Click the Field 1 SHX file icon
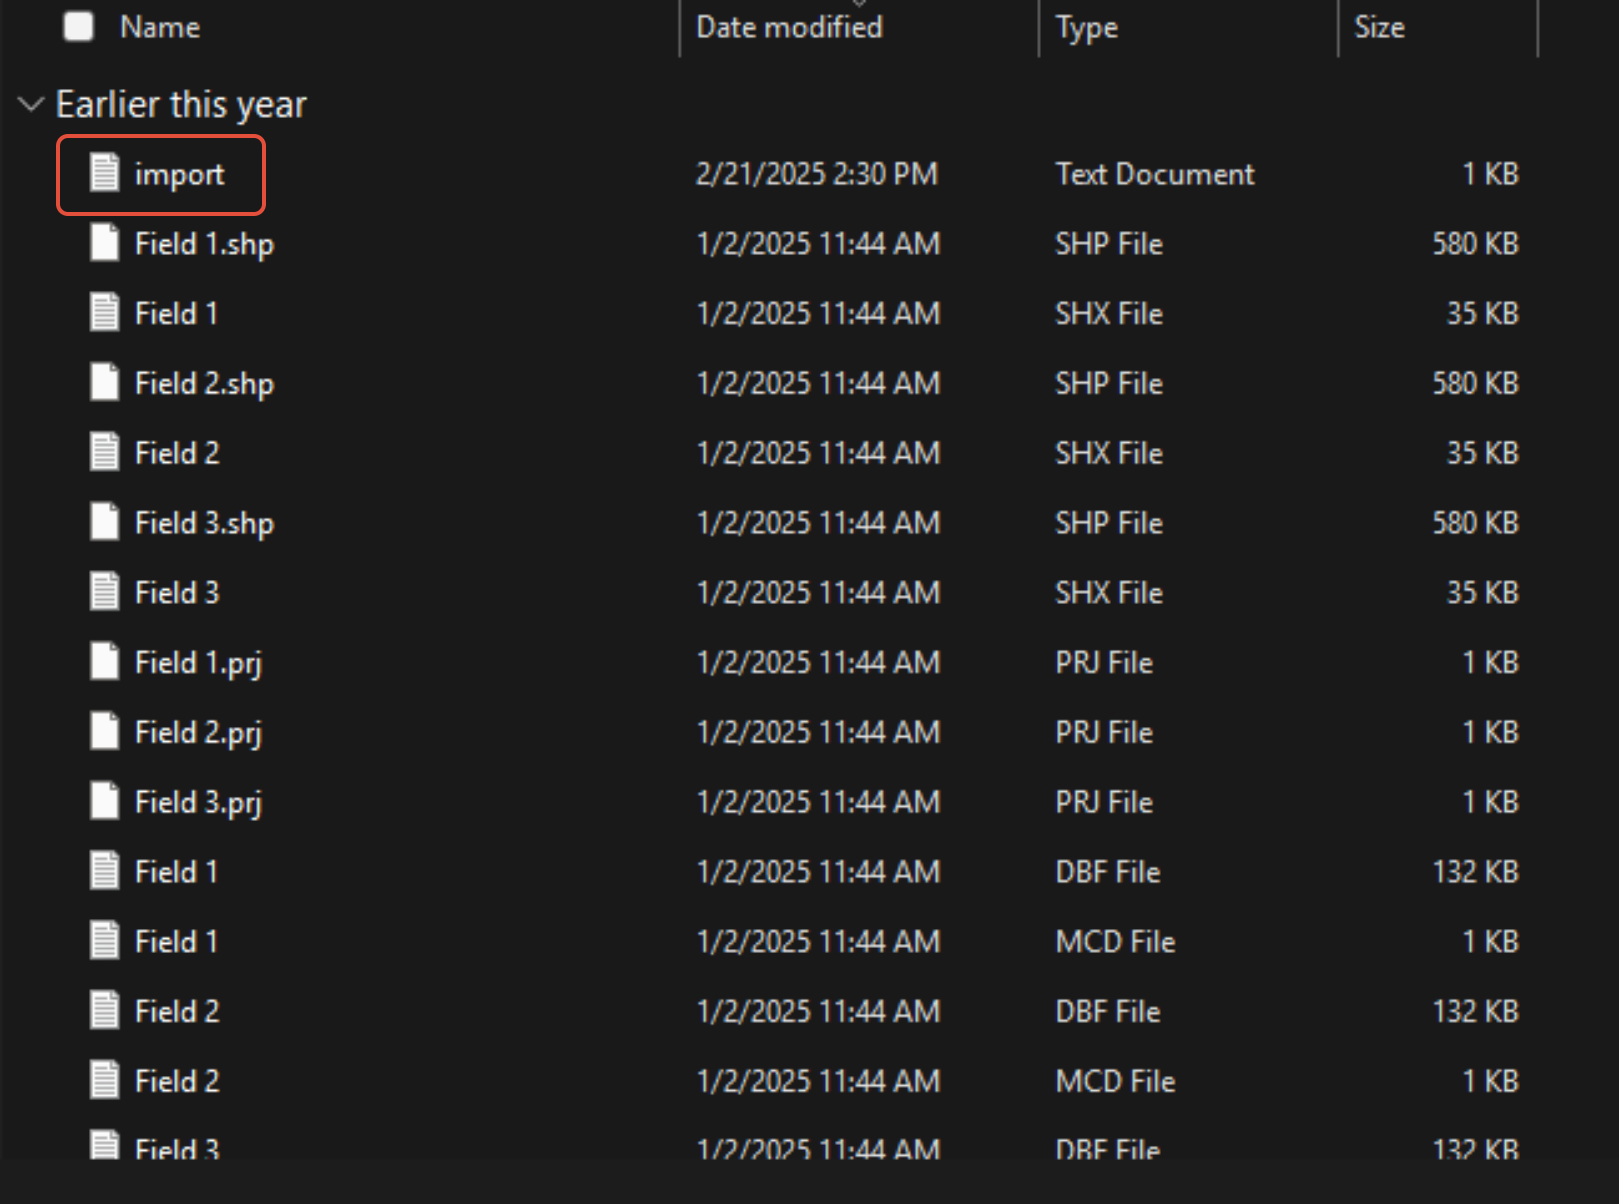This screenshot has height=1204, width=1619. tap(105, 313)
